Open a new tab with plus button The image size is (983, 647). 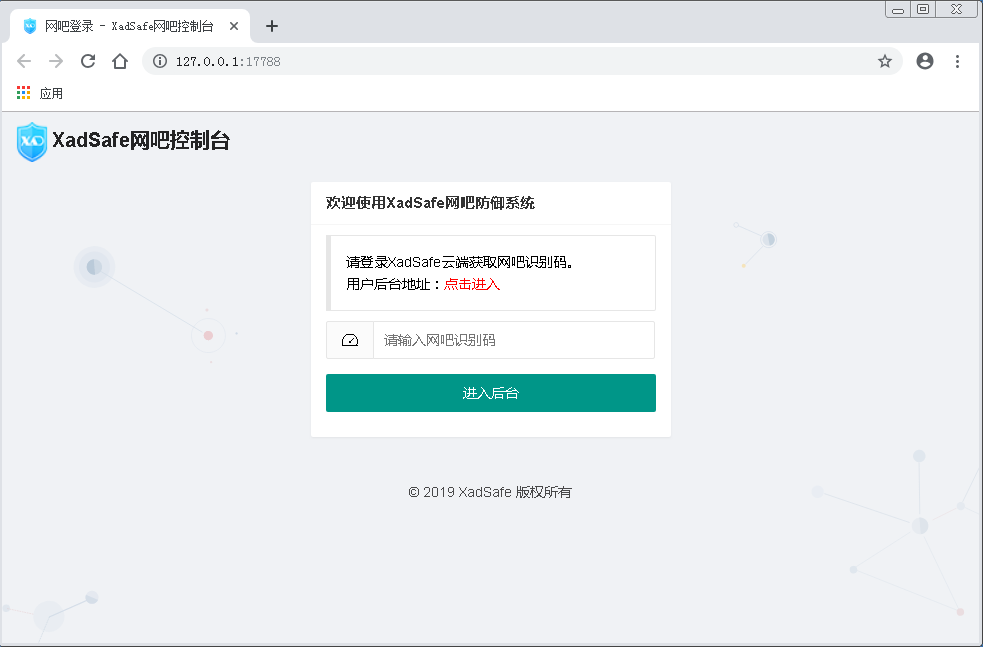coord(271,26)
